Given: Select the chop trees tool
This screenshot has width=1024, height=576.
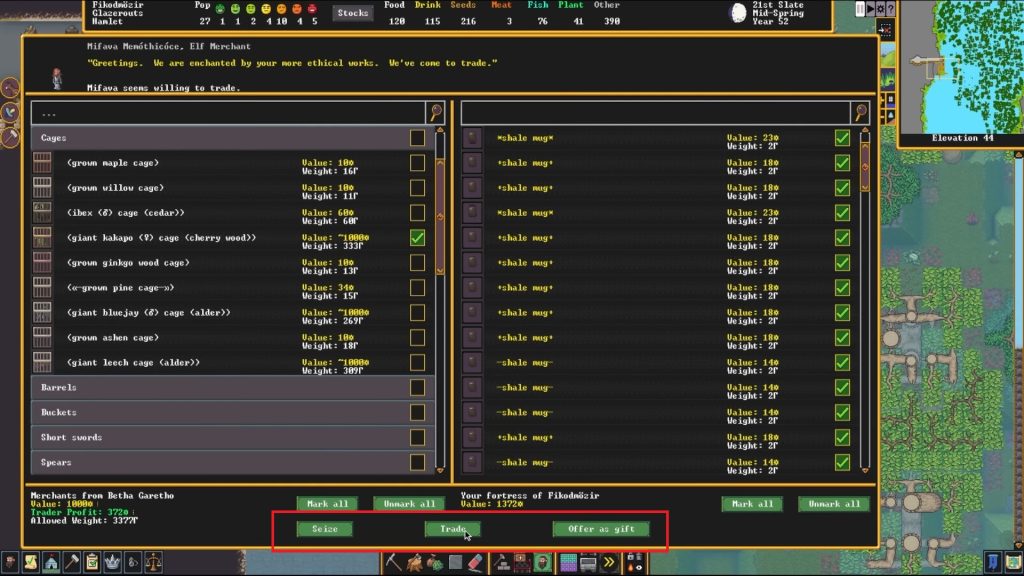Looking at the screenshot, I should tap(414, 562).
